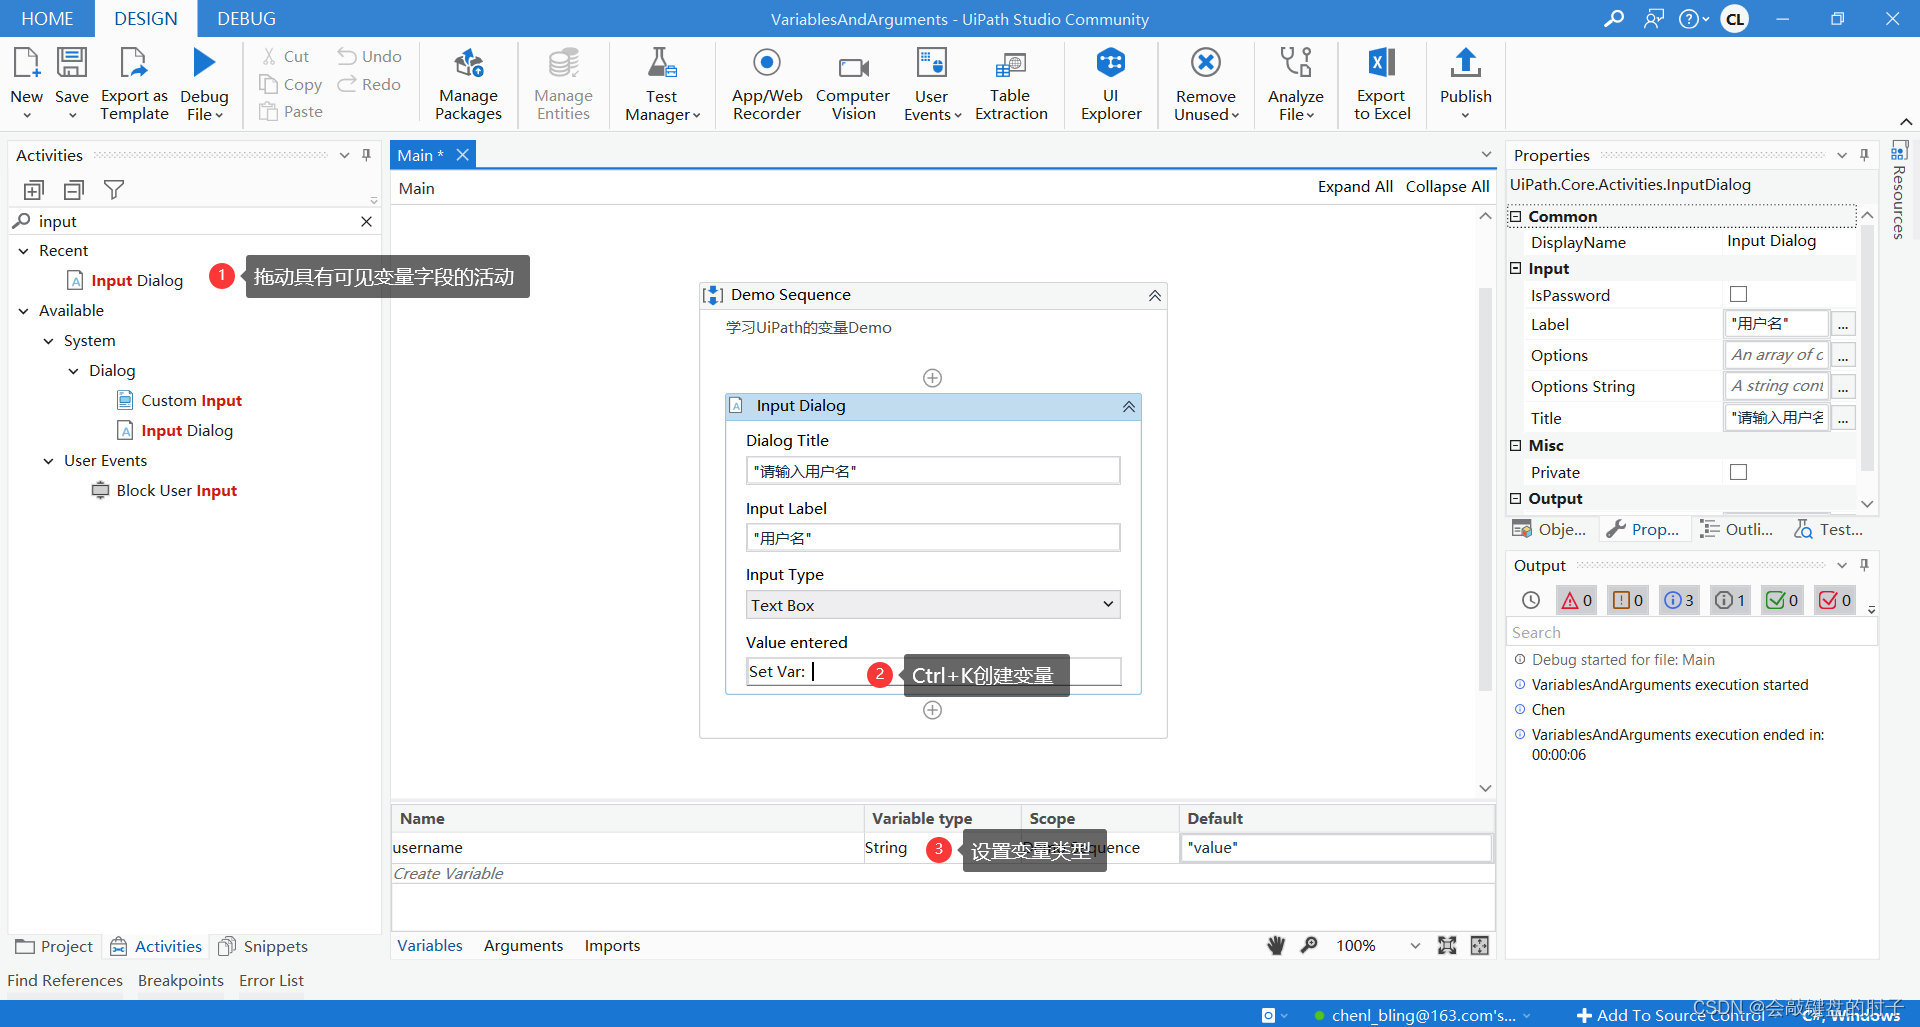
Task: Click the designer zoom magnifier icon
Action: pyautogui.click(x=1309, y=946)
